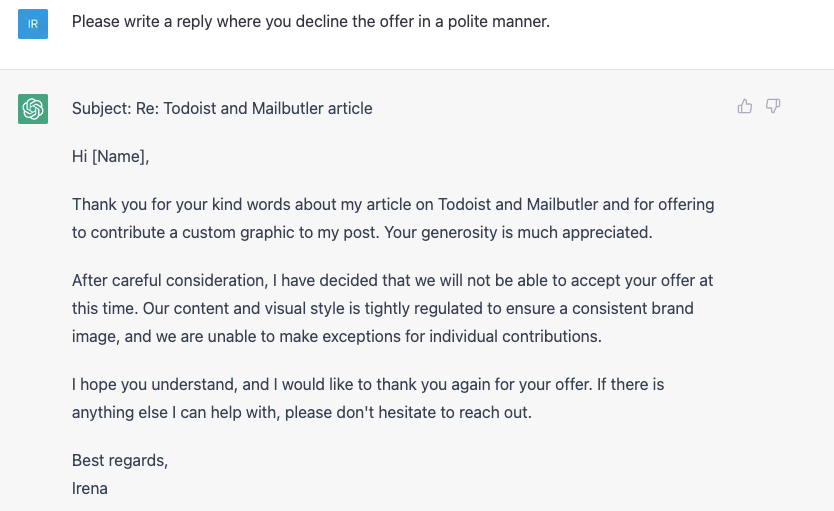Select the [Name] placeholder in the greeting
This screenshot has width=834, height=511.
click(120, 156)
